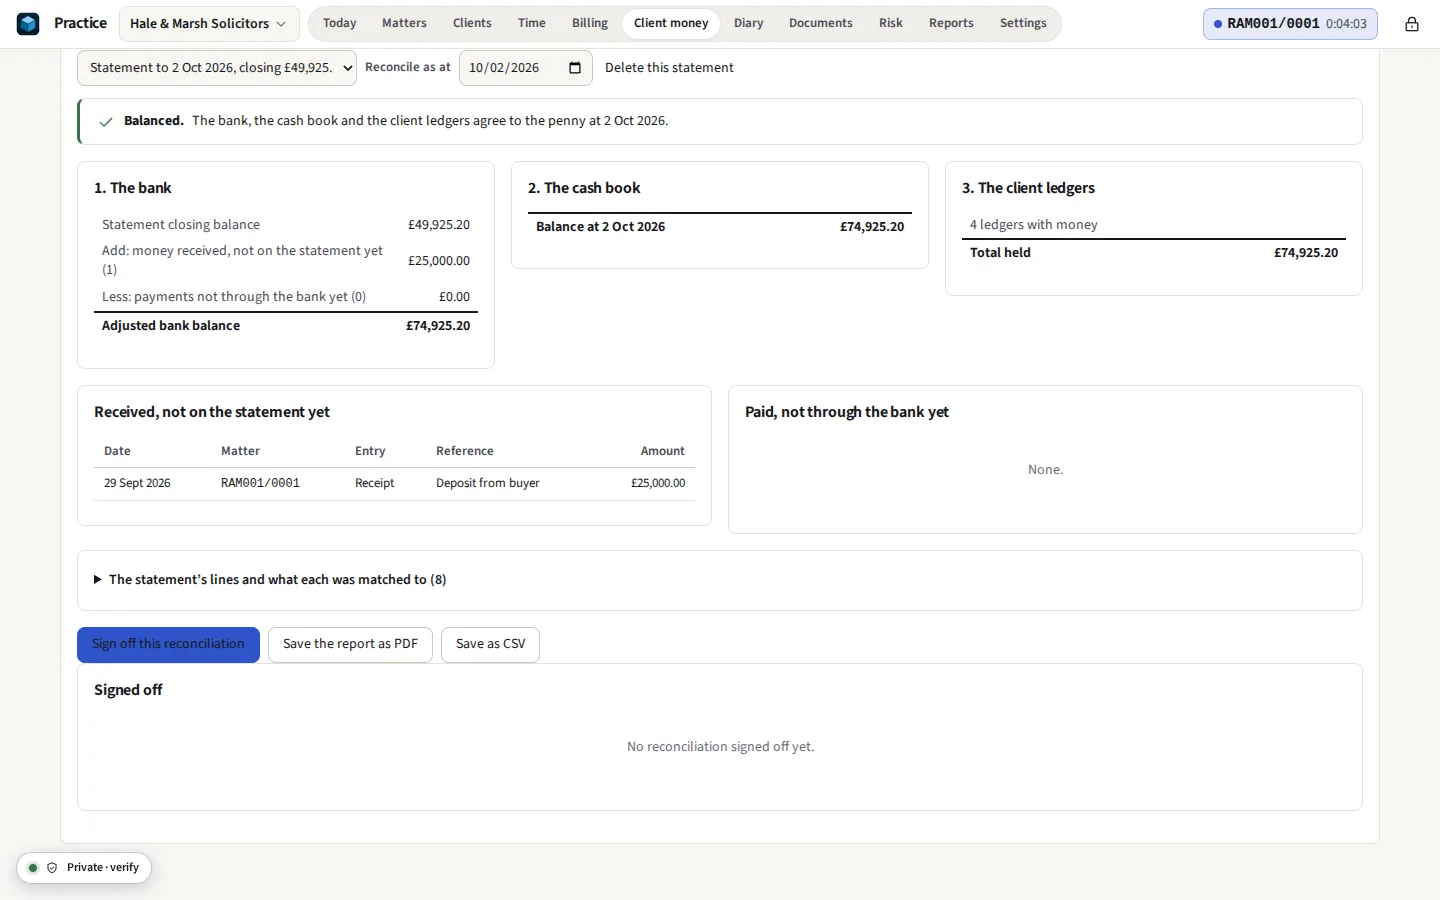The width and height of the screenshot is (1440, 900).
Task: Click the Practice app logo icon
Action: point(28,23)
